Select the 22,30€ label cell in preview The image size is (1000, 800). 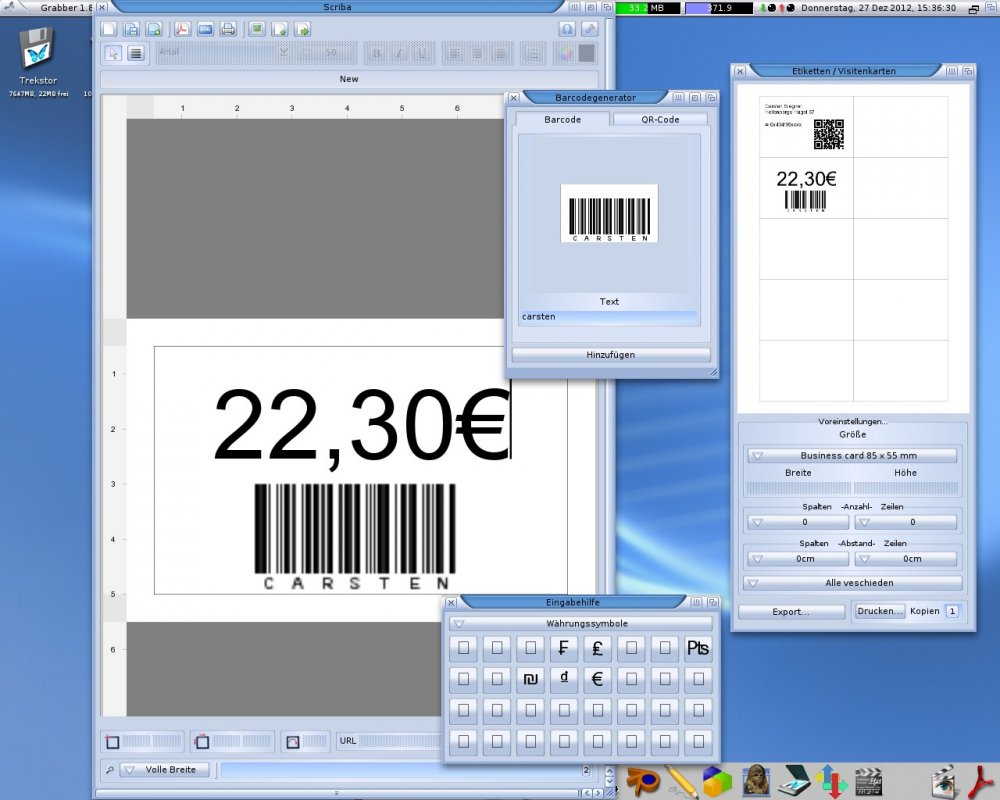point(806,188)
